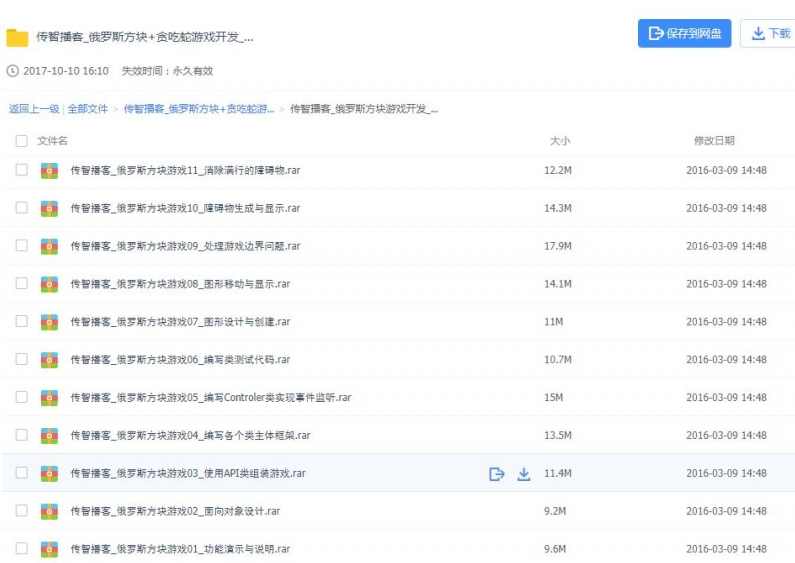Click the rar icon of 游戏06_编写类测试代码
This screenshot has width=795, height=563.
[x=49, y=360]
